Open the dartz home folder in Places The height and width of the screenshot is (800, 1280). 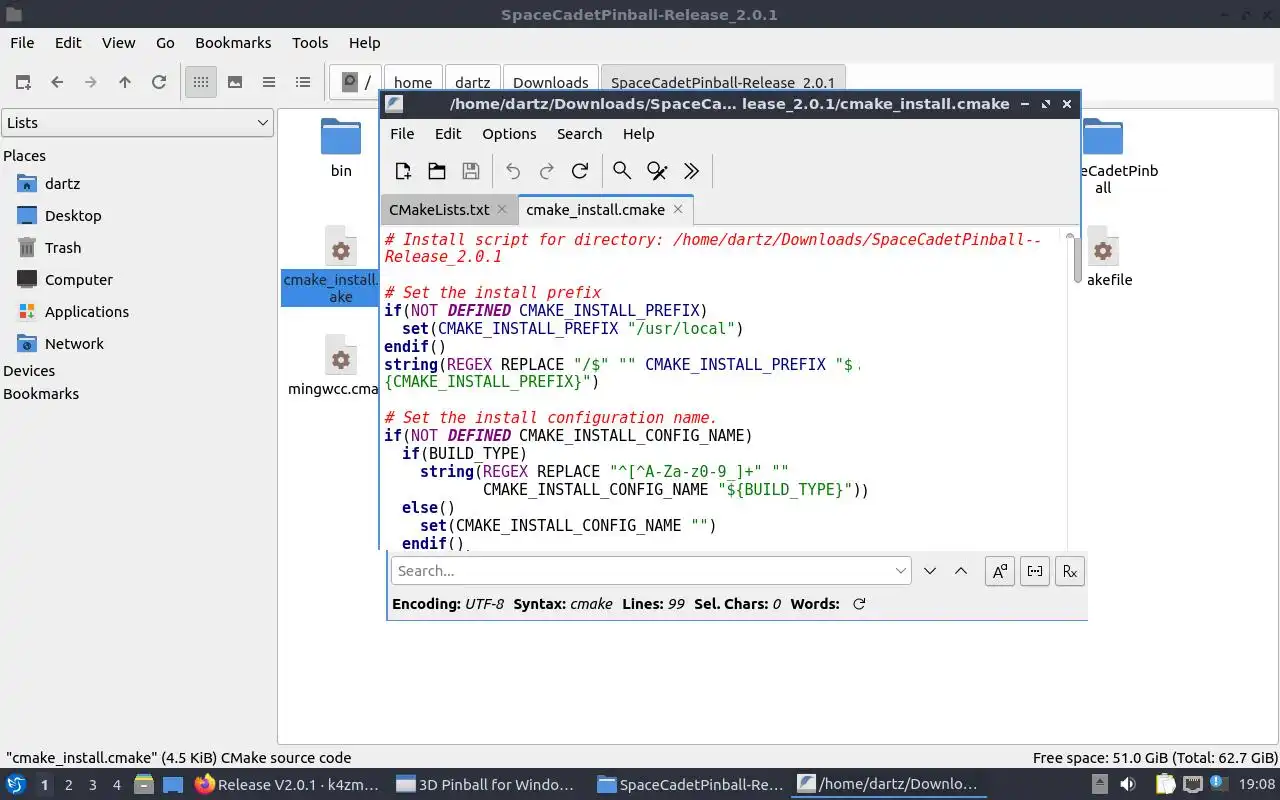pyautogui.click(x=62, y=184)
